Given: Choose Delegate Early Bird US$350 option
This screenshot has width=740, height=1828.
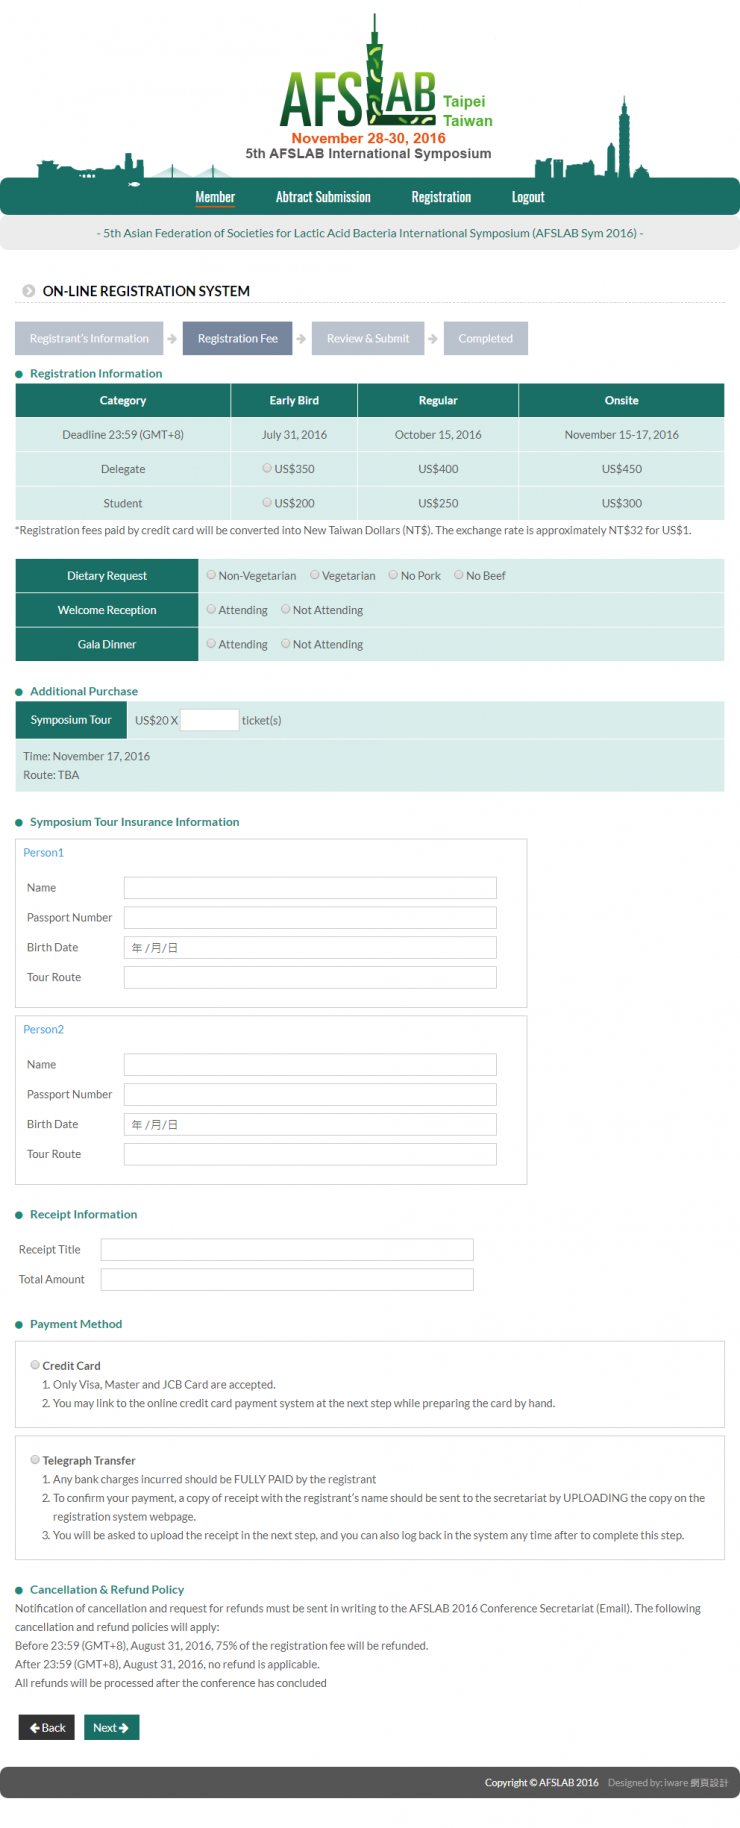Looking at the screenshot, I should pos(267,468).
